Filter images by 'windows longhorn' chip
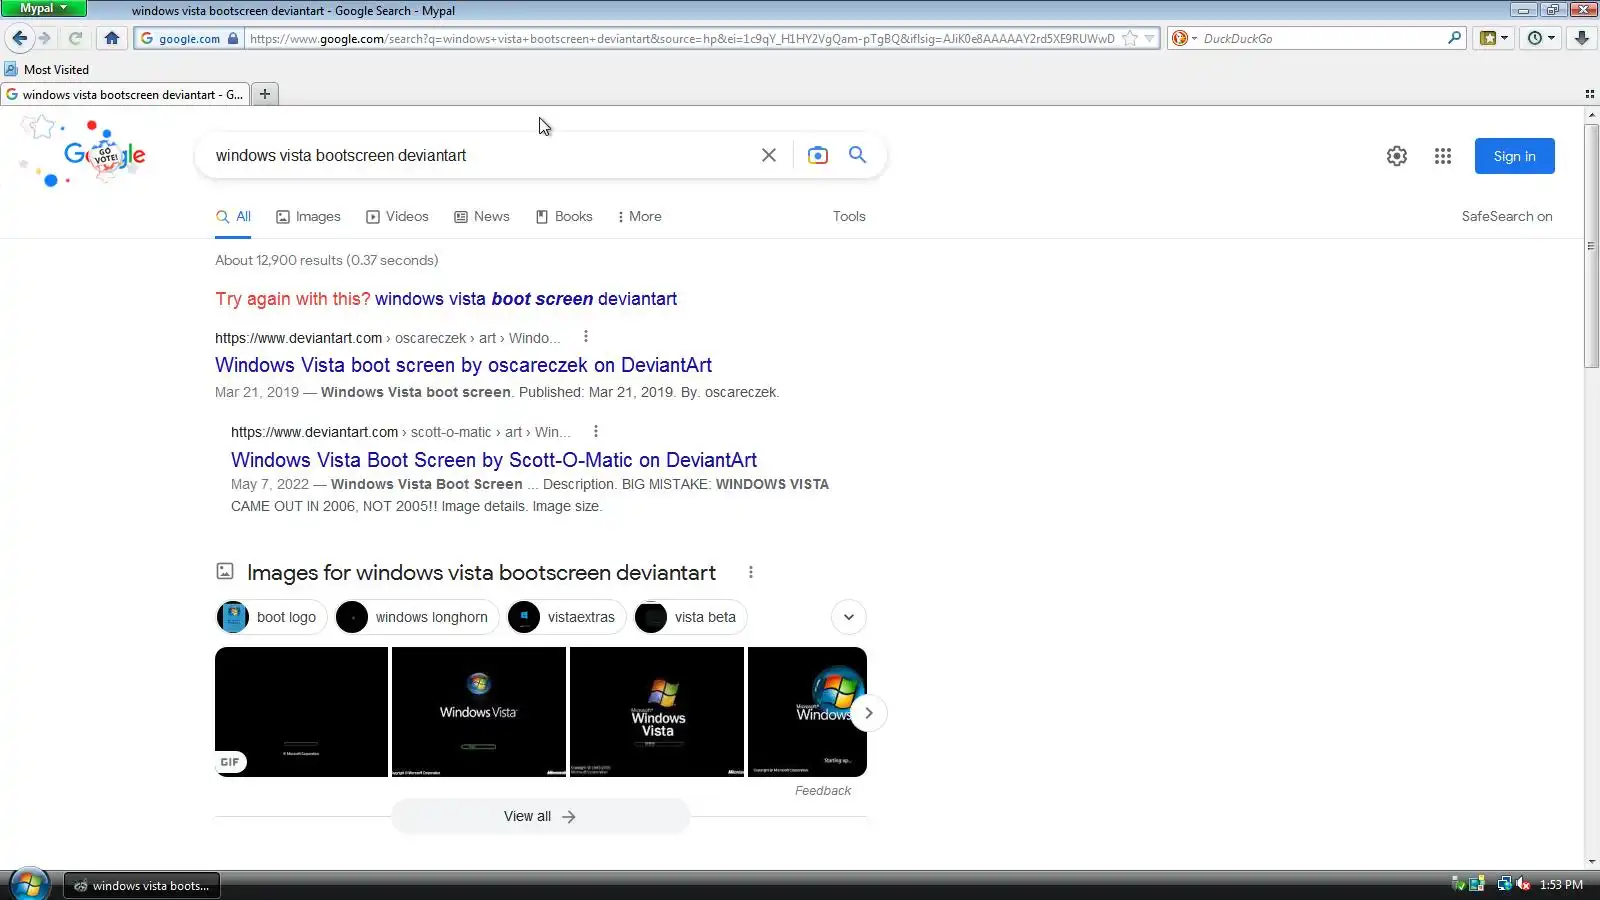 coord(417,617)
